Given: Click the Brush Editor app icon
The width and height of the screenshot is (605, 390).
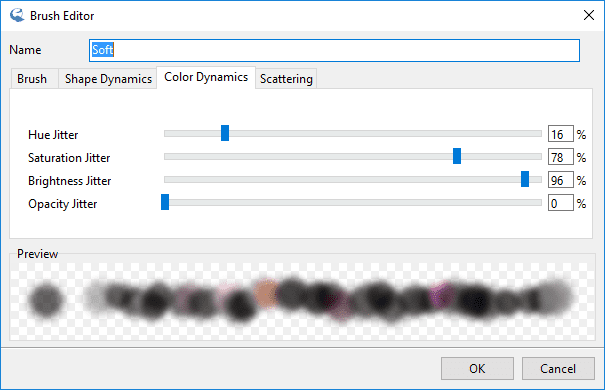Looking at the screenshot, I should tap(17, 15).
